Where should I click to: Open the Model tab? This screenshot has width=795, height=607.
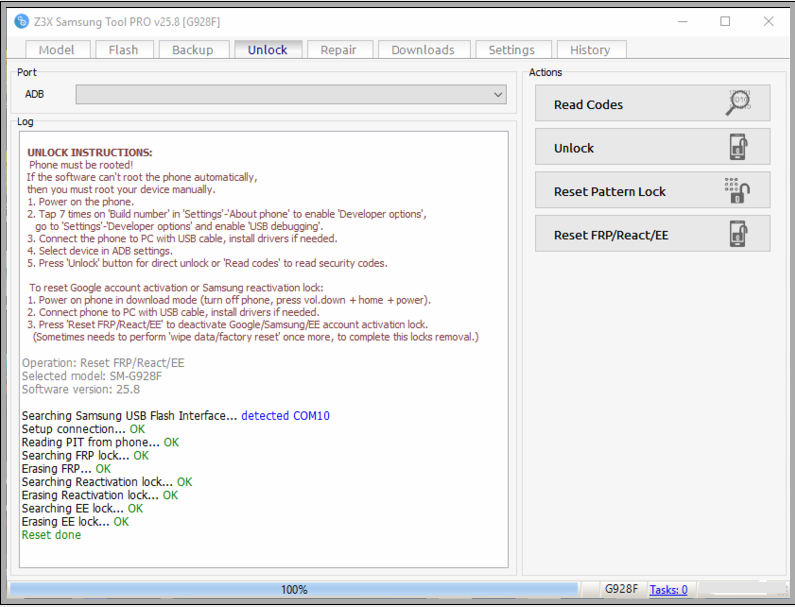tap(57, 50)
